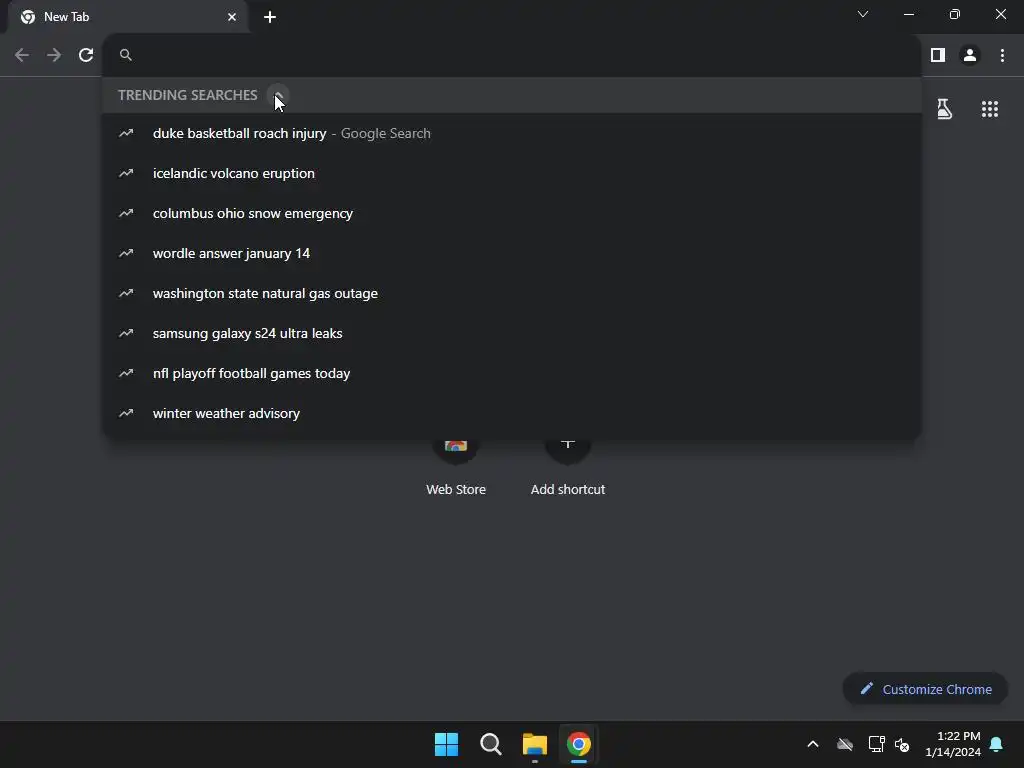Click the search magnifier icon in address bar
1024x768 pixels.
pyautogui.click(x=126, y=56)
